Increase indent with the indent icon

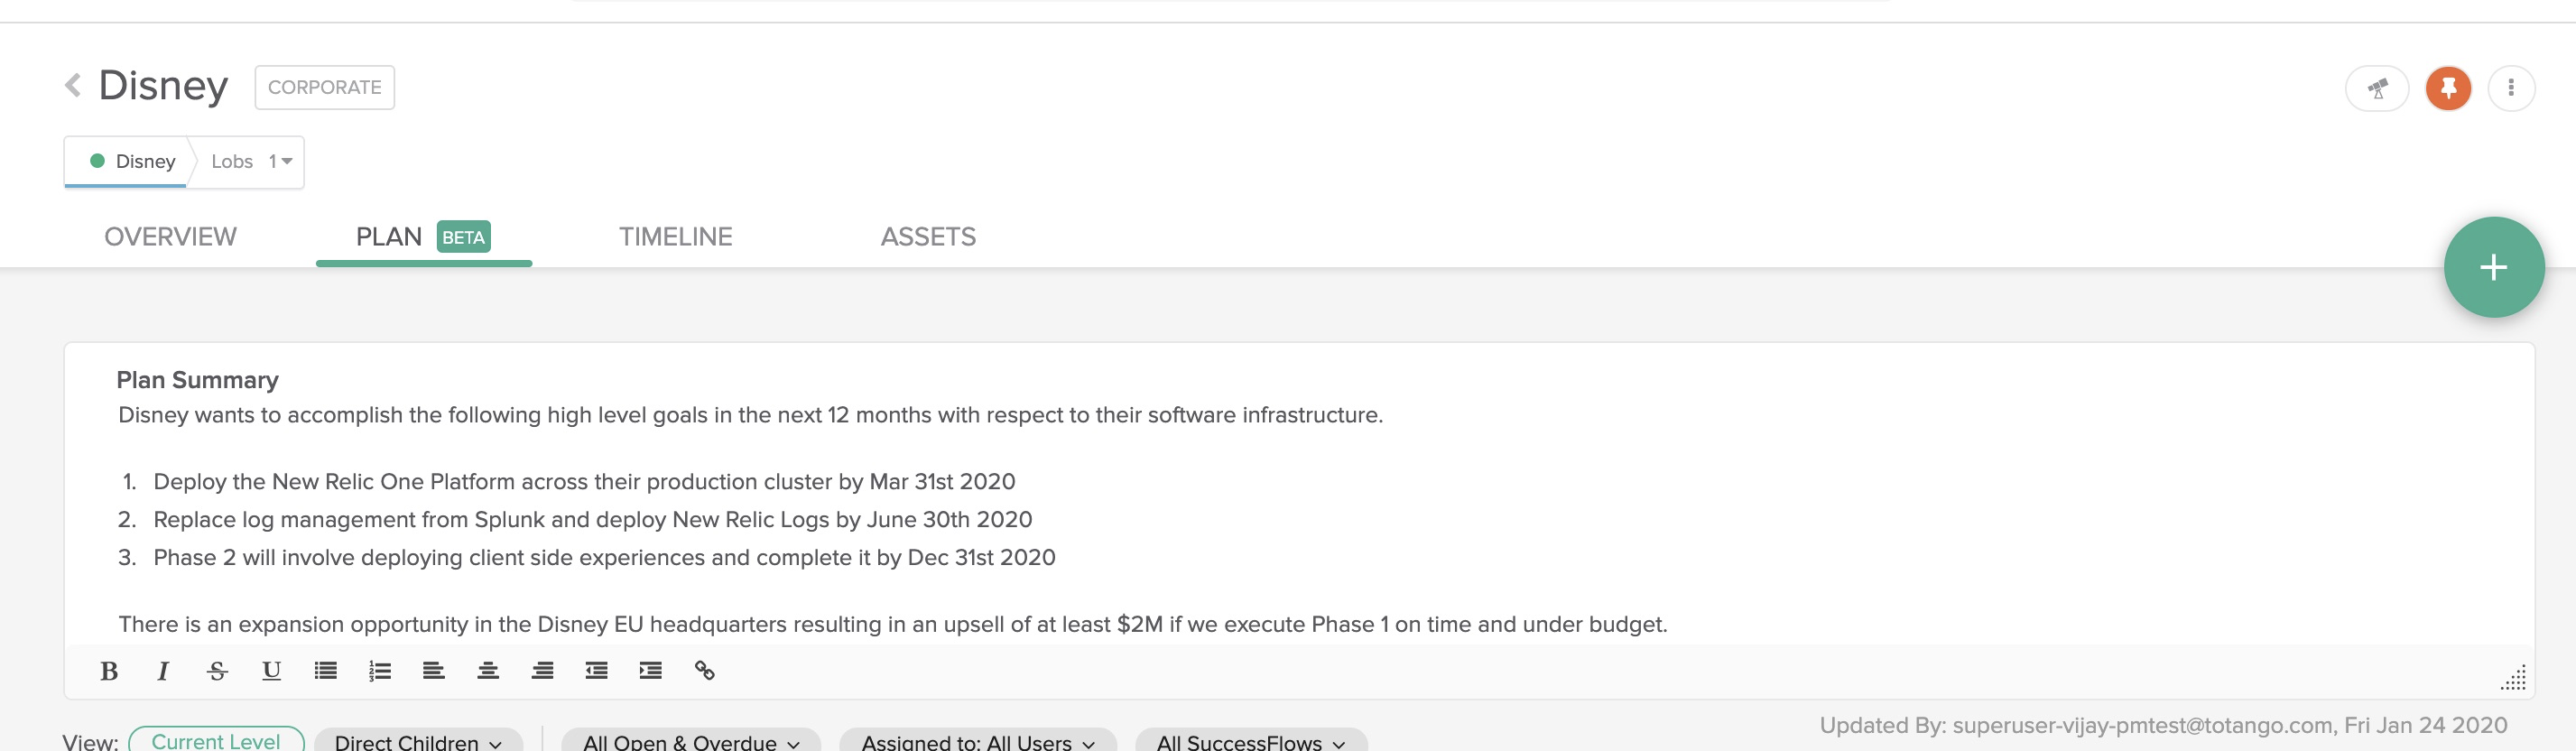pyautogui.click(x=650, y=671)
